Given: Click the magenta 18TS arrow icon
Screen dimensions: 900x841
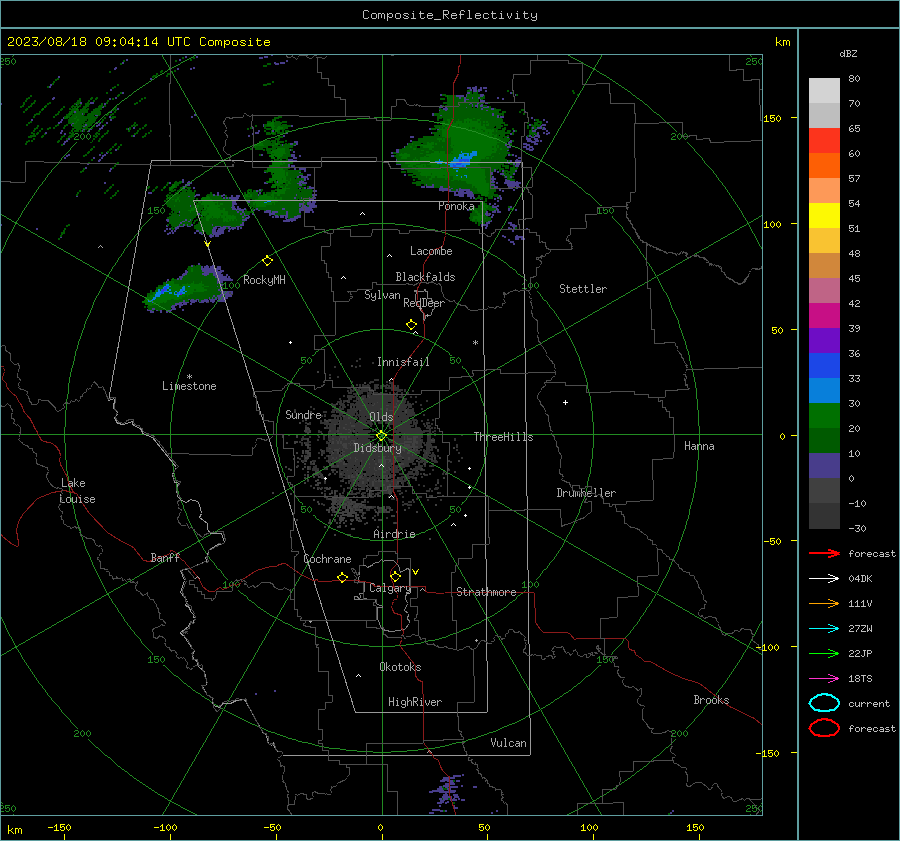Looking at the screenshot, I should coord(824,679).
